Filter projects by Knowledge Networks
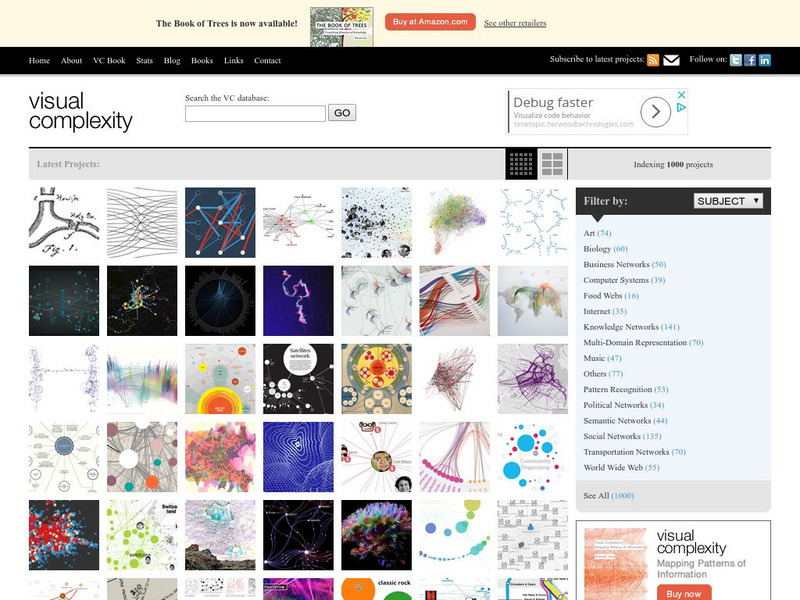The image size is (800, 600). [x=631, y=327]
